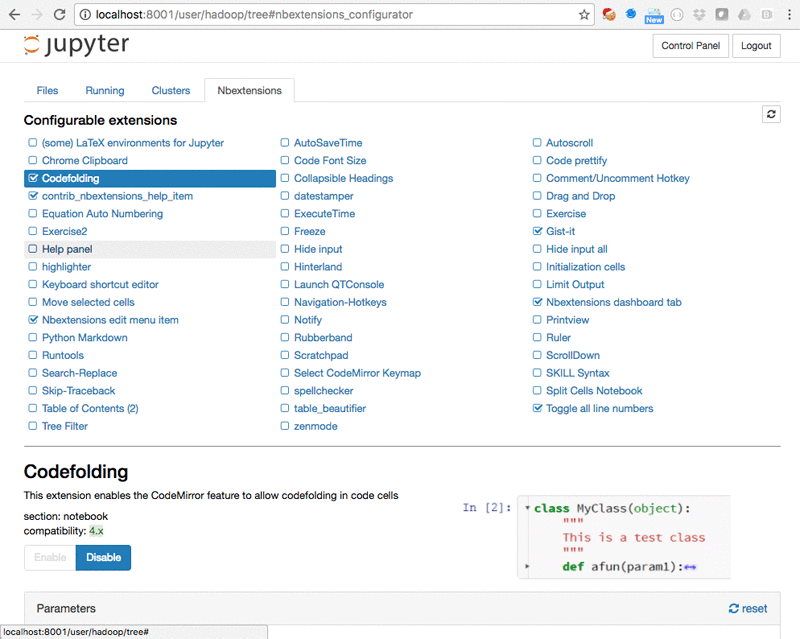Click the blue 'New' browser extension icon
Image resolution: width=800 pixels, height=639 pixels.
click(655, 15)
